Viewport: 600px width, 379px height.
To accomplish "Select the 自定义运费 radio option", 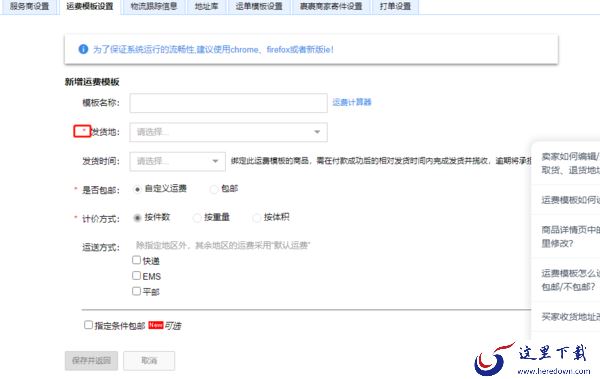I will point(137,190).
